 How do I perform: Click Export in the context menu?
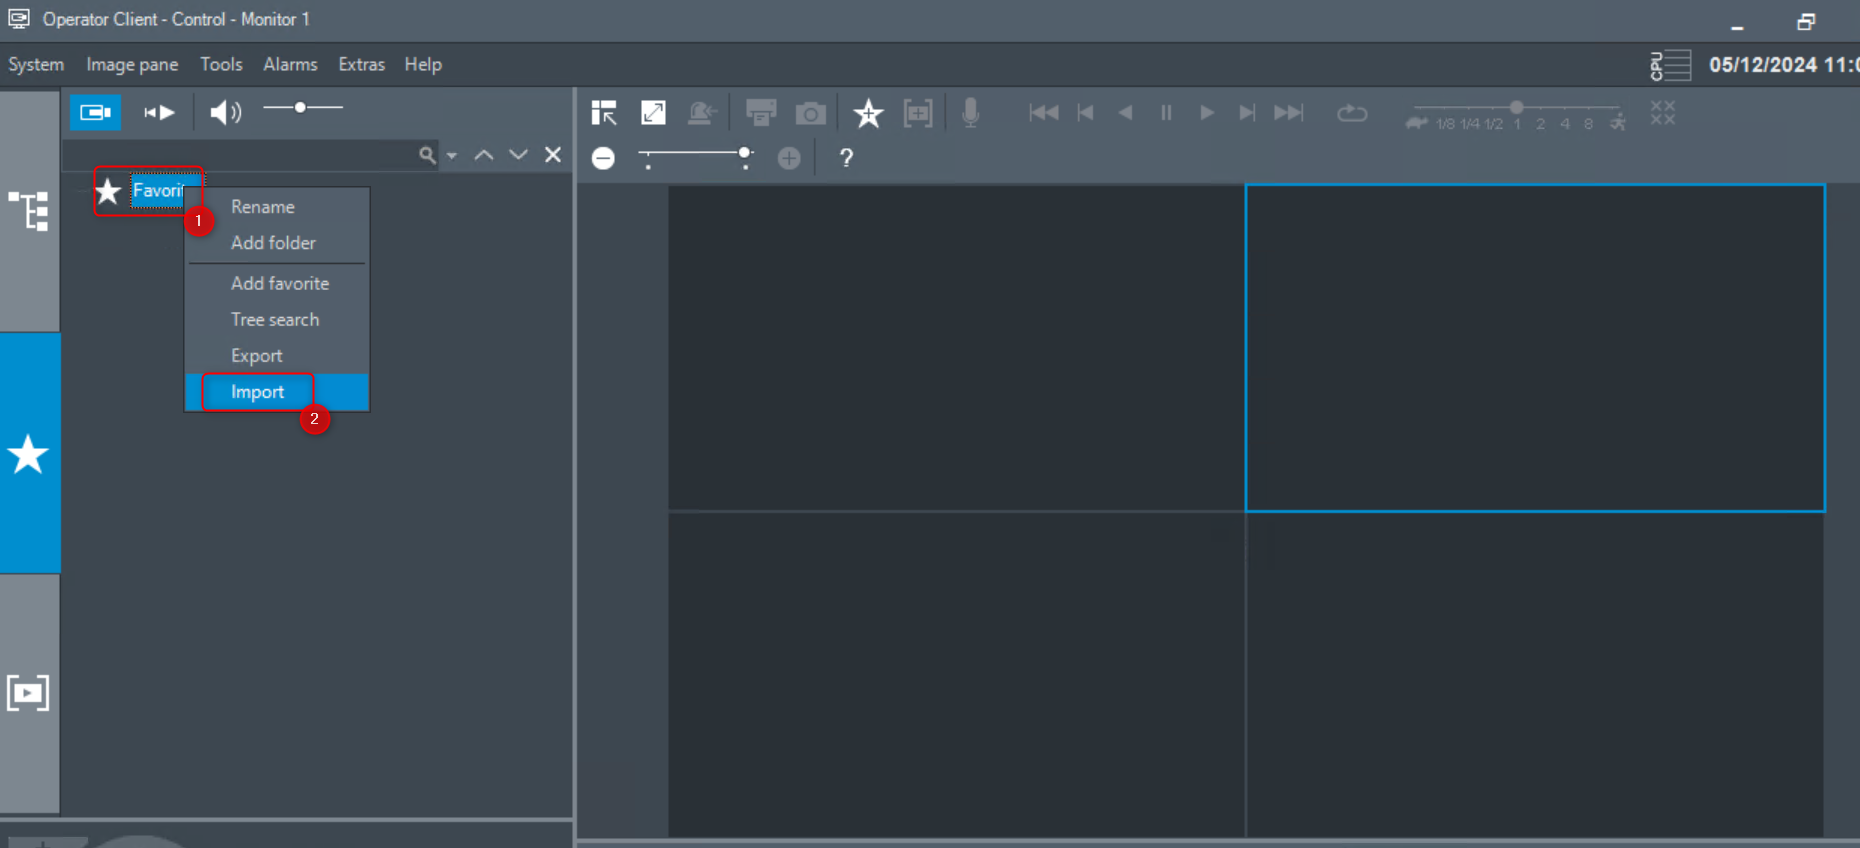click(257, 356)
